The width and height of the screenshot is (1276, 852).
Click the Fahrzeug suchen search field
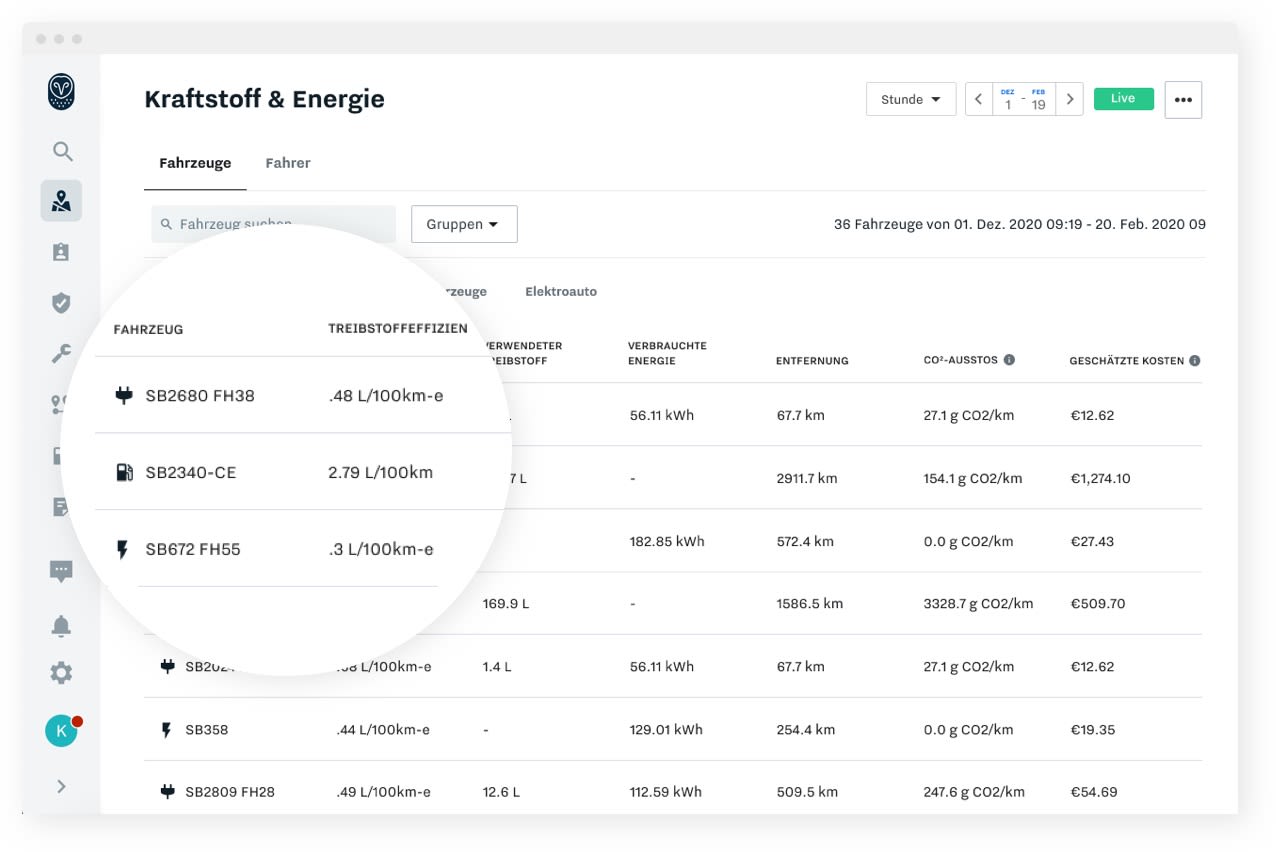coord(273,224)
